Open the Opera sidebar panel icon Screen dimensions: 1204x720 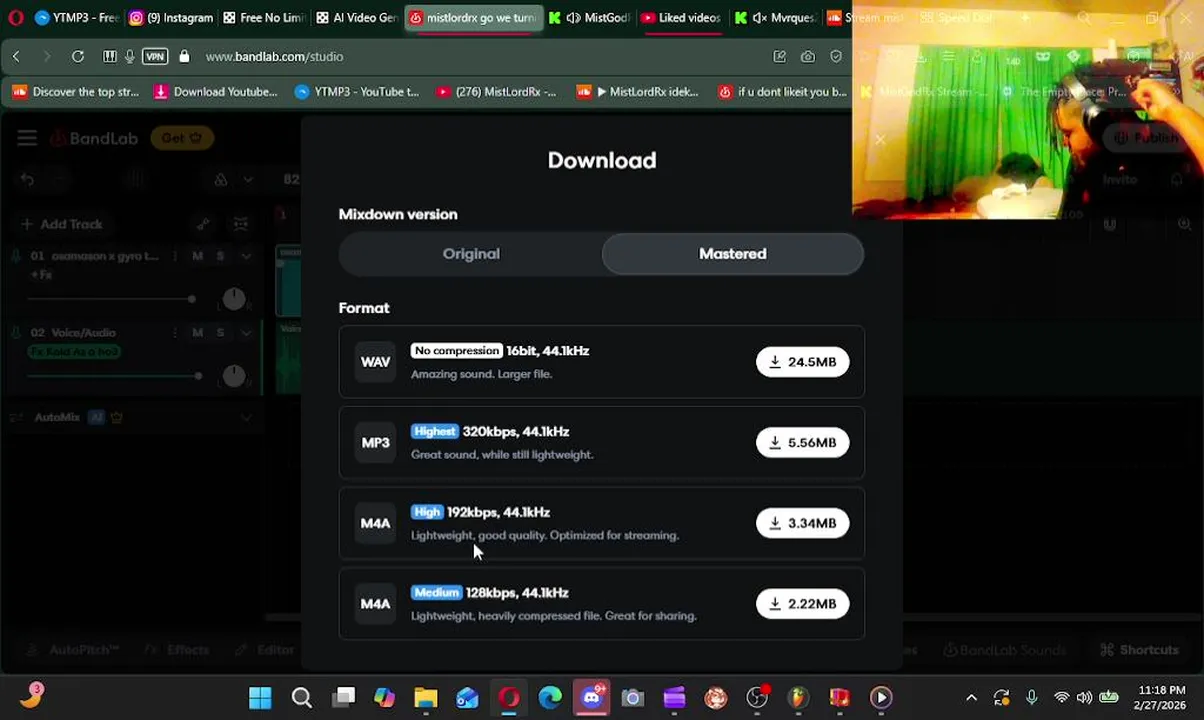(x=109, y=57)
